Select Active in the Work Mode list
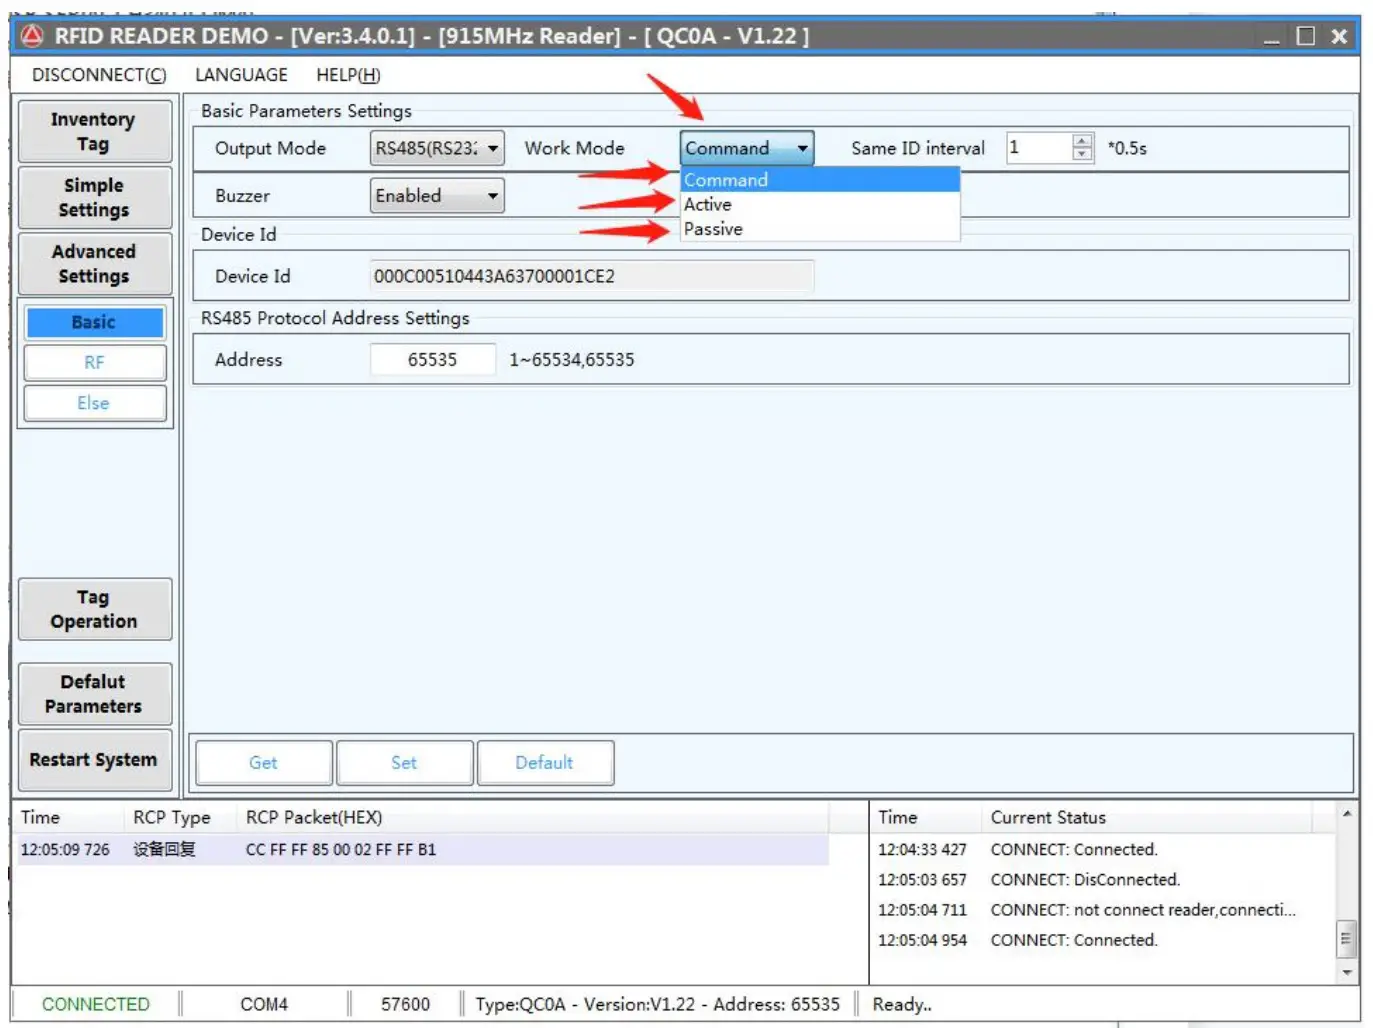Image resolution: width=1373 pixels, height=1028 pixels. [708, 204]
